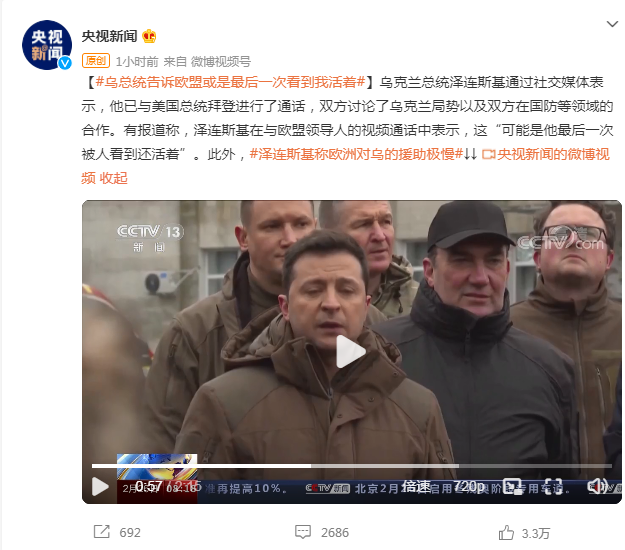The width and height of the screenshot is (625, 550).
Task: Open hashtag 乌总统告诉欧盟或是最后一次看到我活着
Action: pyautogui.click(x=230, y=82)
